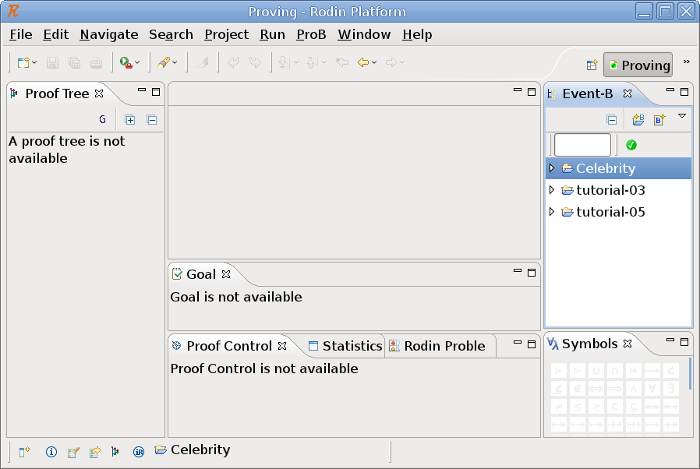The width and height of the screenshot is (700, 469).
Task: Click the New Event-B Project icon
Action: click(637, 119)
